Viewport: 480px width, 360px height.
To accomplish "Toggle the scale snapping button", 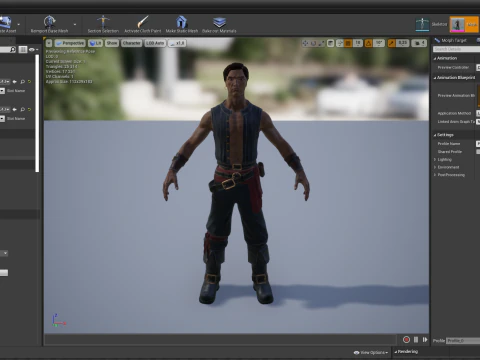I will tap(391, 43).
